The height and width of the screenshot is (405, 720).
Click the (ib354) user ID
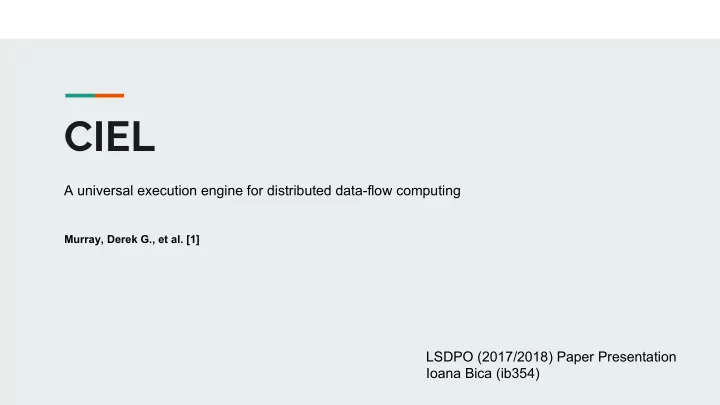coord(518,373)
